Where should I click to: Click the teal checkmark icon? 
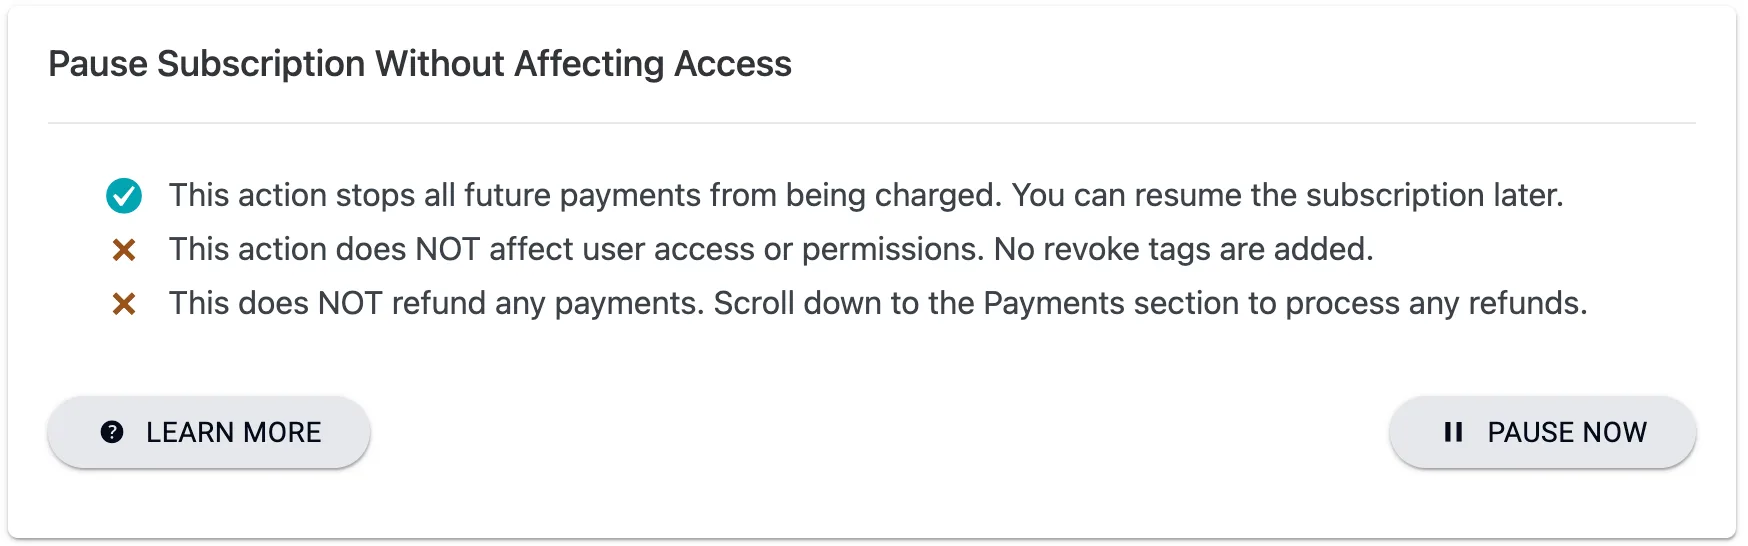point(124,196)
